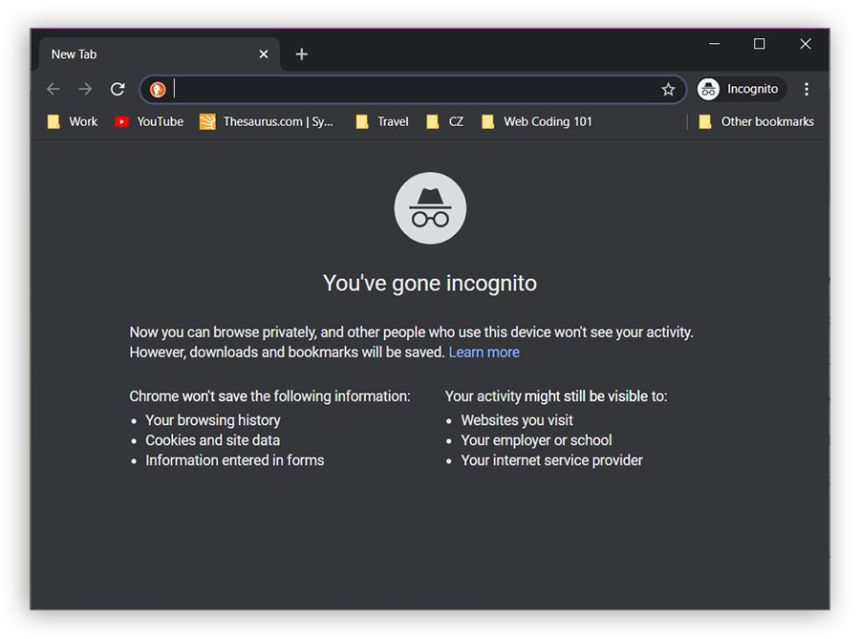The height and width of the screenshot is (639, 860).
Task: Open a new tab with the plus button
Action: point(302,54)
